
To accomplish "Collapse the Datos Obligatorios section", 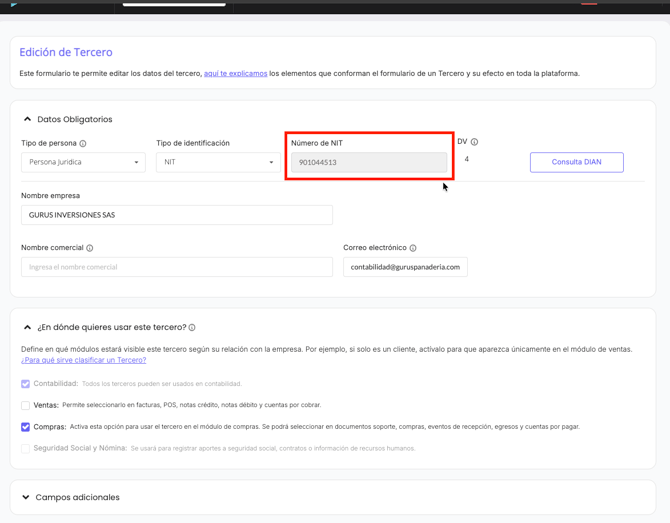I will tap(27, 120).
